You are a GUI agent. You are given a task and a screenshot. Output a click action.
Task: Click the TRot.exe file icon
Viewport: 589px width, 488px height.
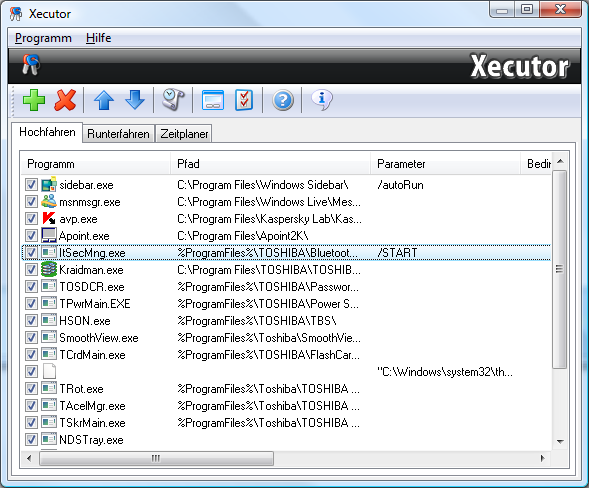click(49, 388)
